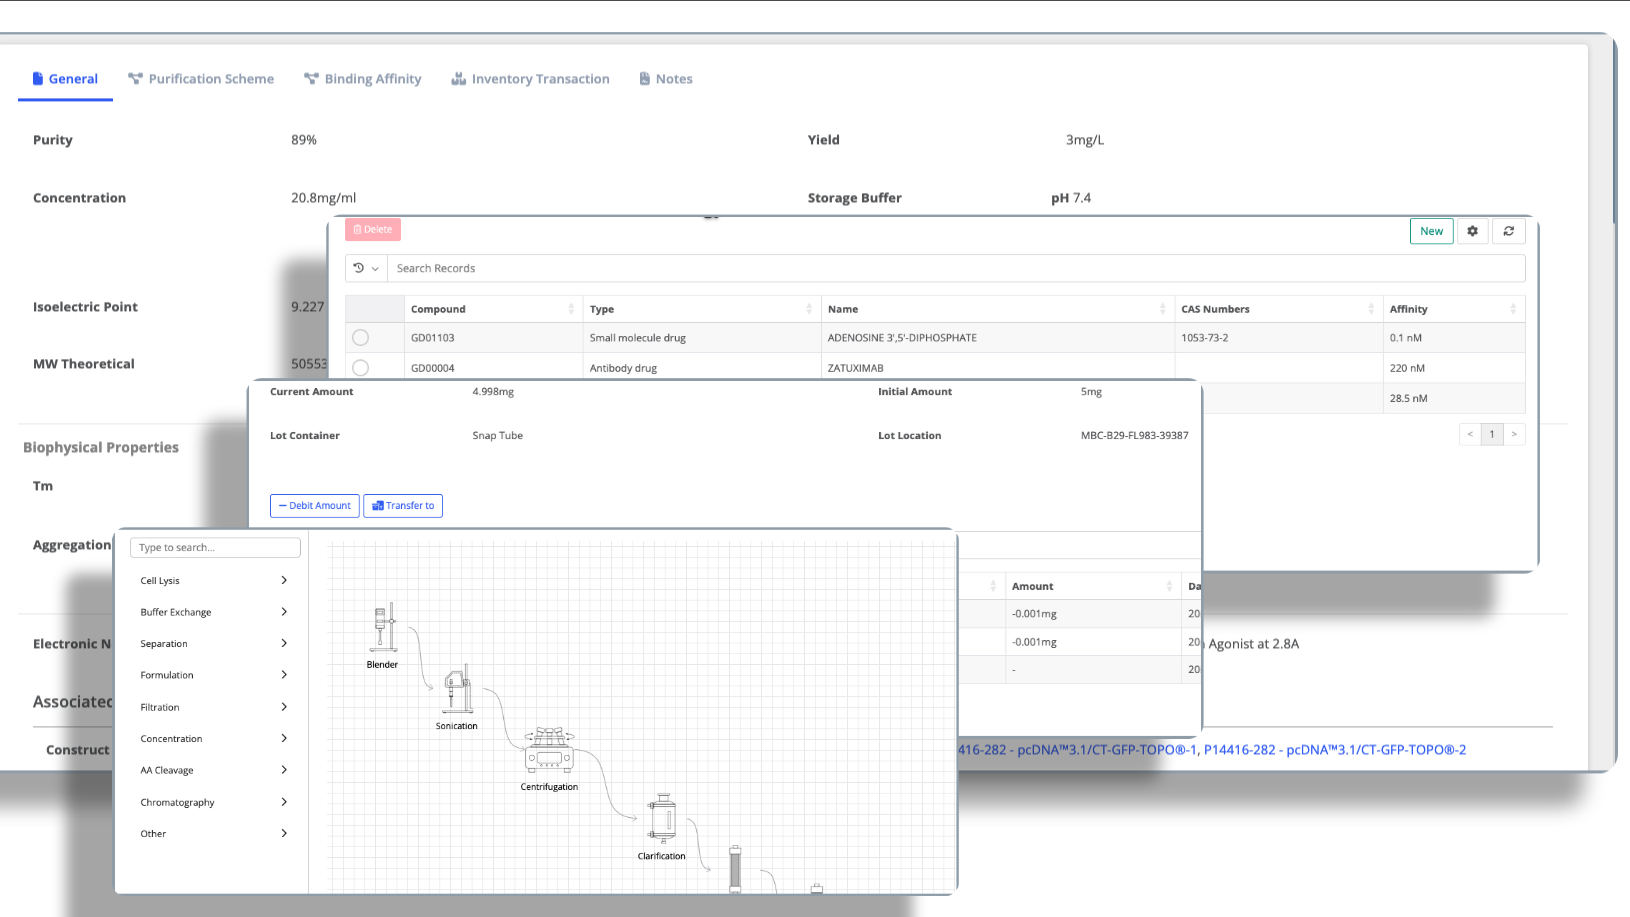
Task: Expand the Cell Lysis category
Action: [x=214, y=580]
